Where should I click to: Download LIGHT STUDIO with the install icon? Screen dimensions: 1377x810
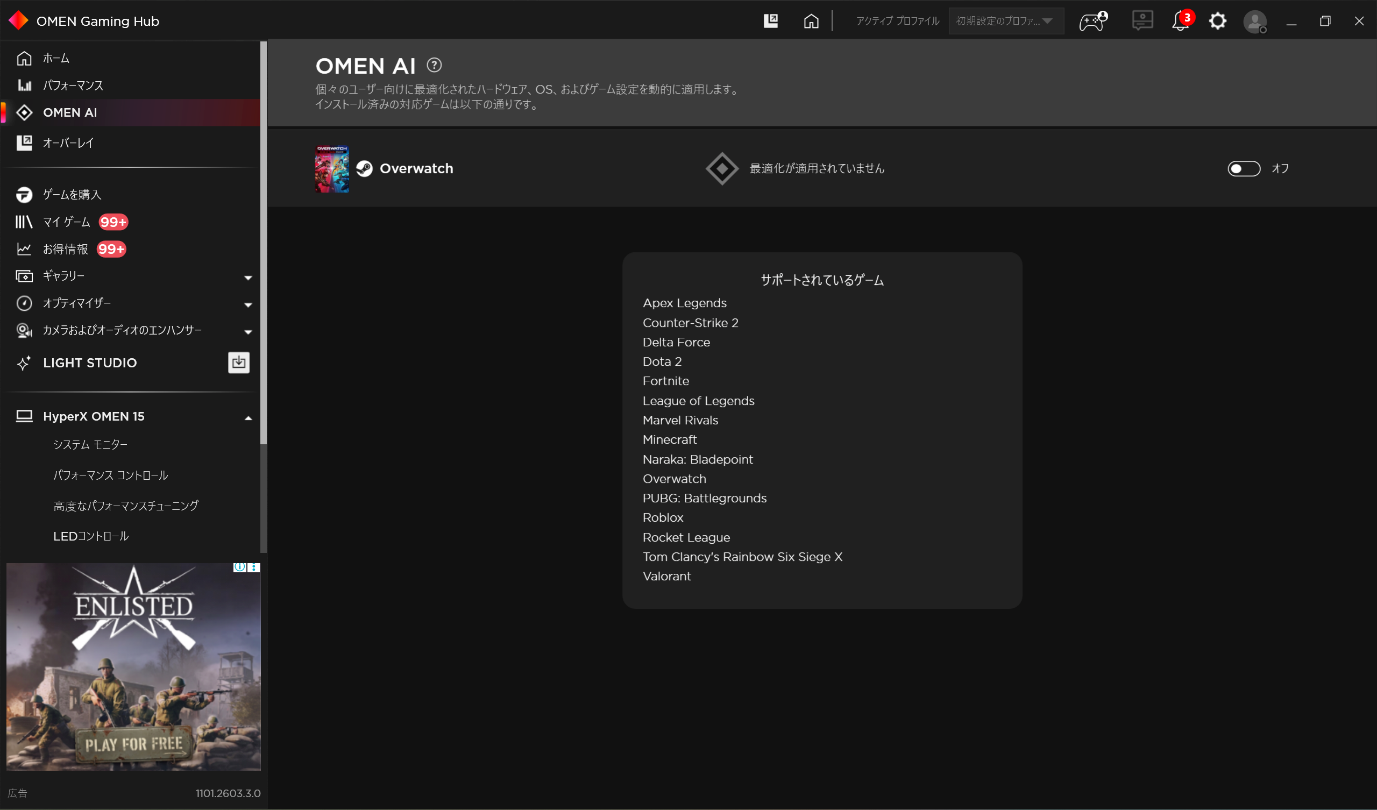(238, 363)
